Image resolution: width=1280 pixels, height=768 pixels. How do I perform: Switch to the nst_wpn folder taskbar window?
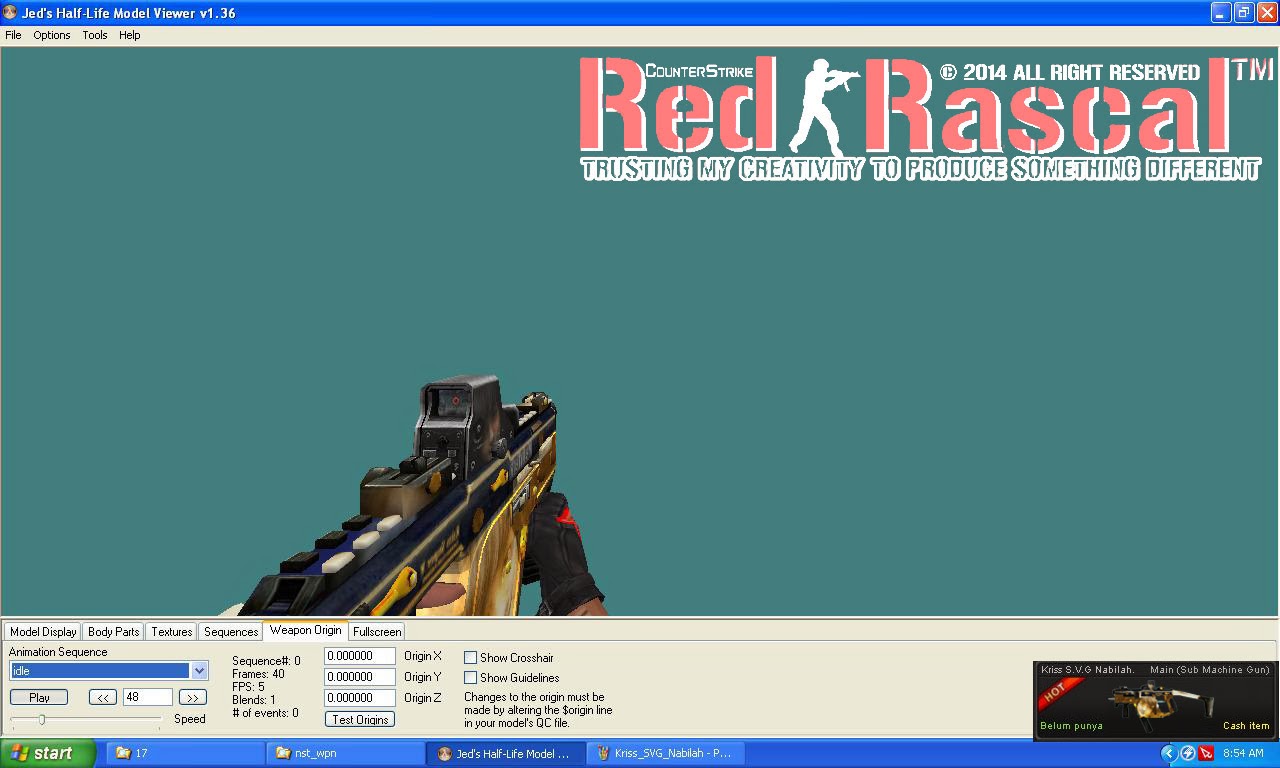[x=346, y=753]
